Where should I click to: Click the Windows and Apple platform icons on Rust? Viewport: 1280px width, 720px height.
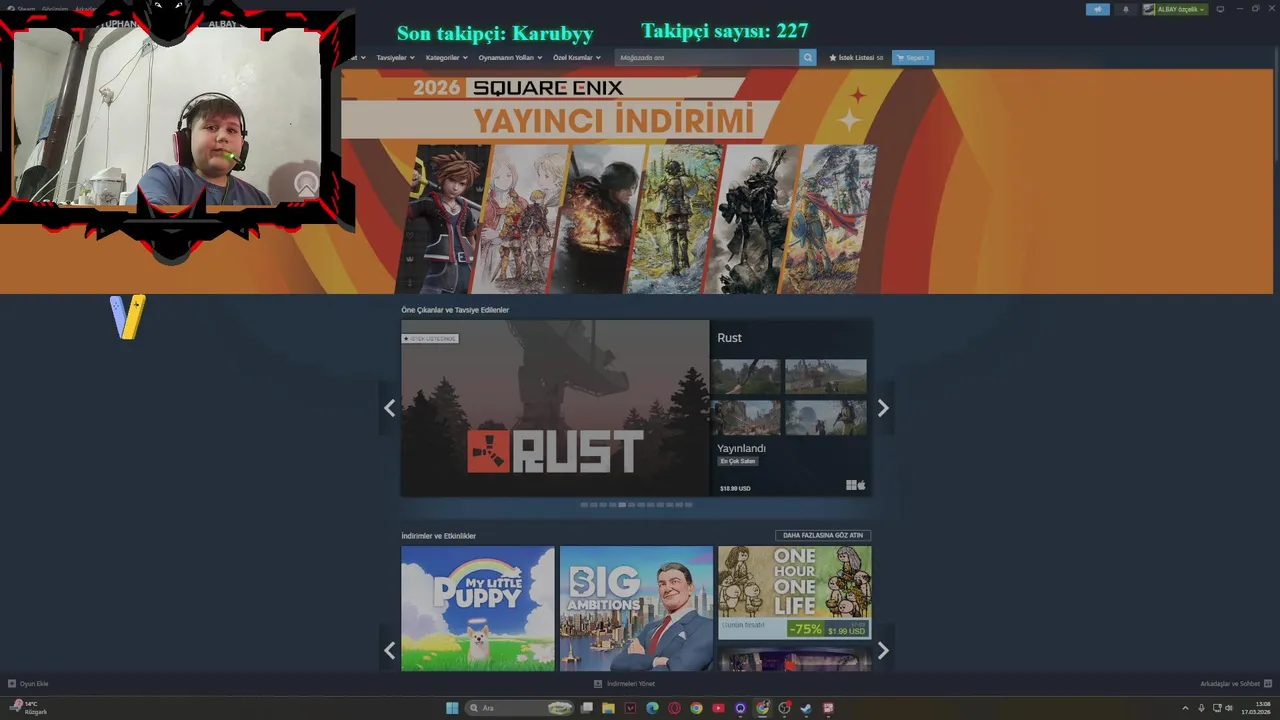[856, 486]
